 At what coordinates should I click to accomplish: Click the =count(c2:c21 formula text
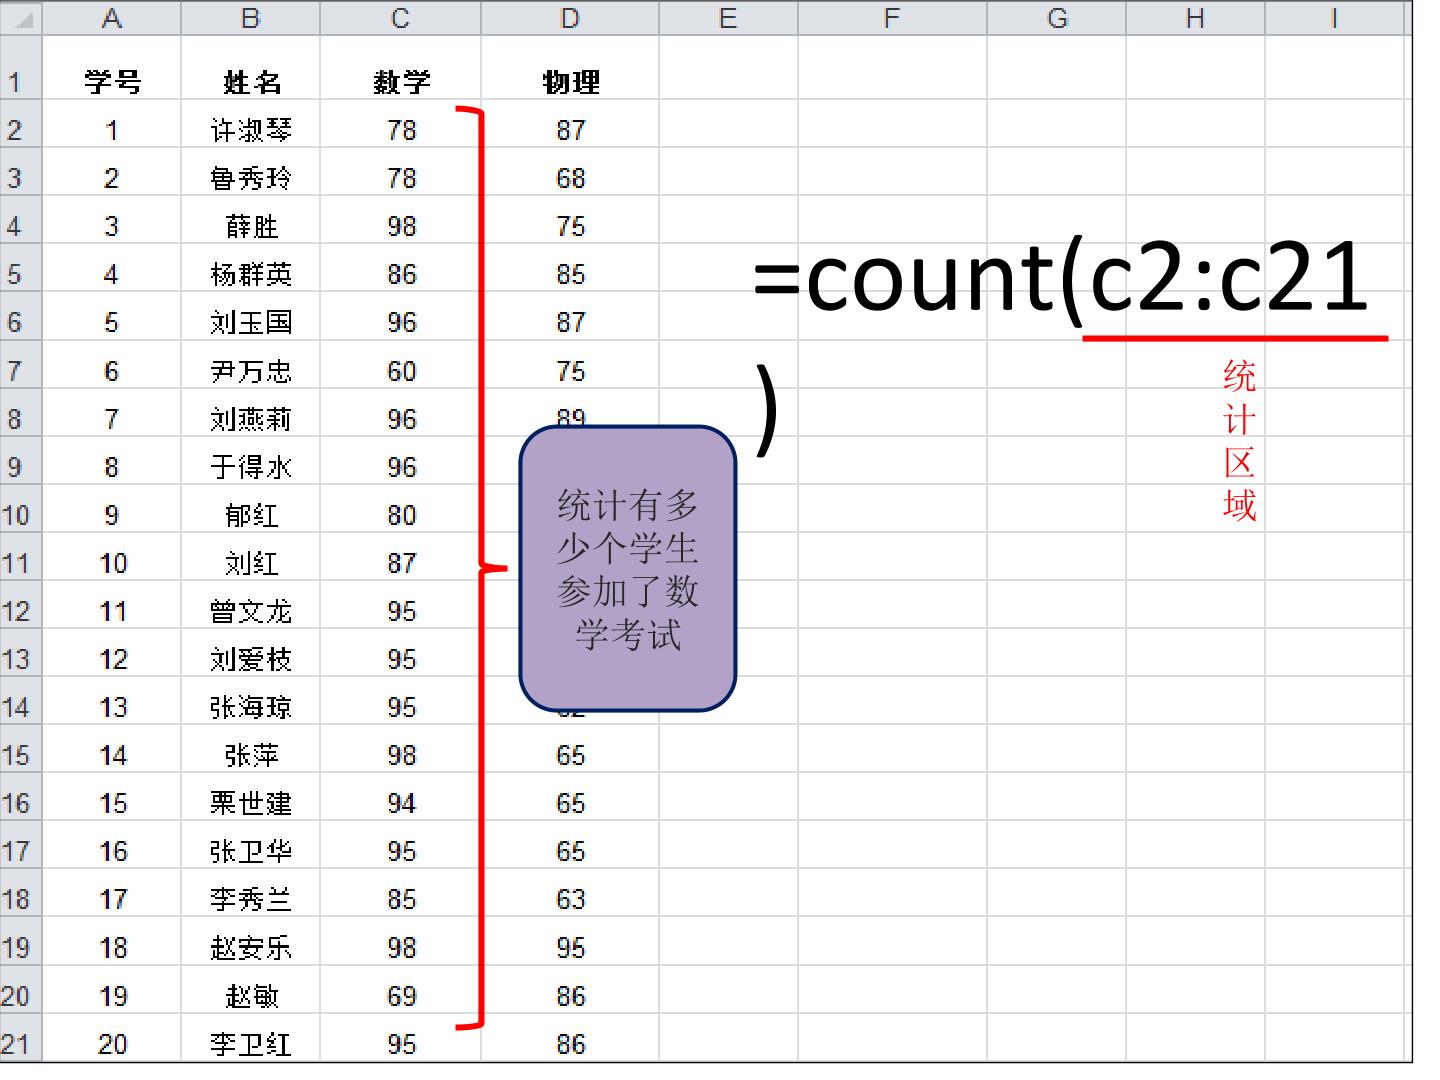point(1062,276)
